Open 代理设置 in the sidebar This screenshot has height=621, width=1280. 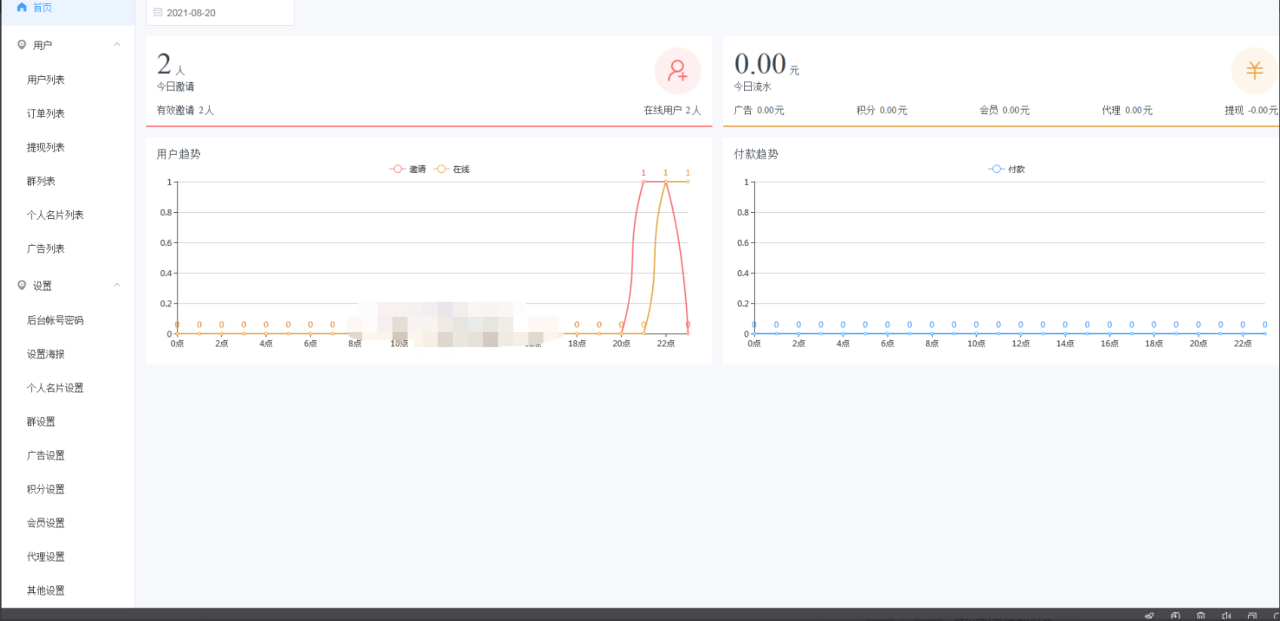pos(46,557)
